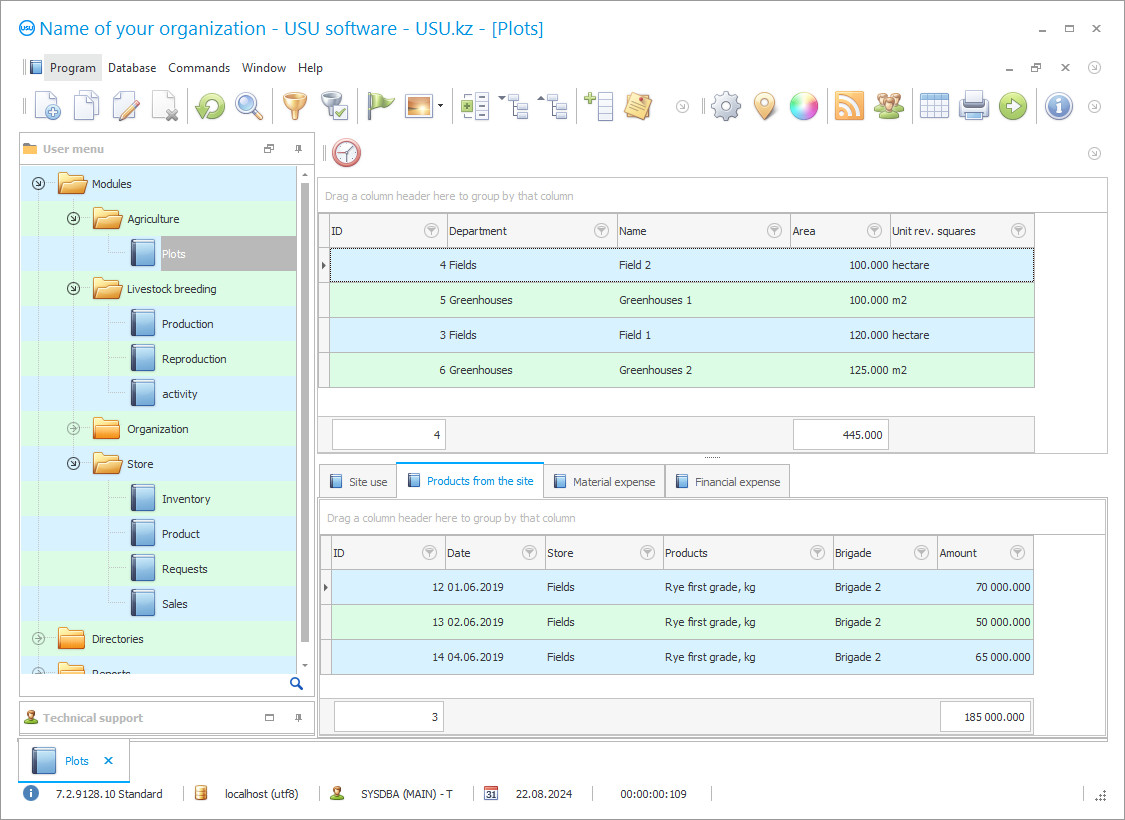This screenshot has width=1125, height=820.
Task: Select the Greenhouses 2 row
Action: 682,370
